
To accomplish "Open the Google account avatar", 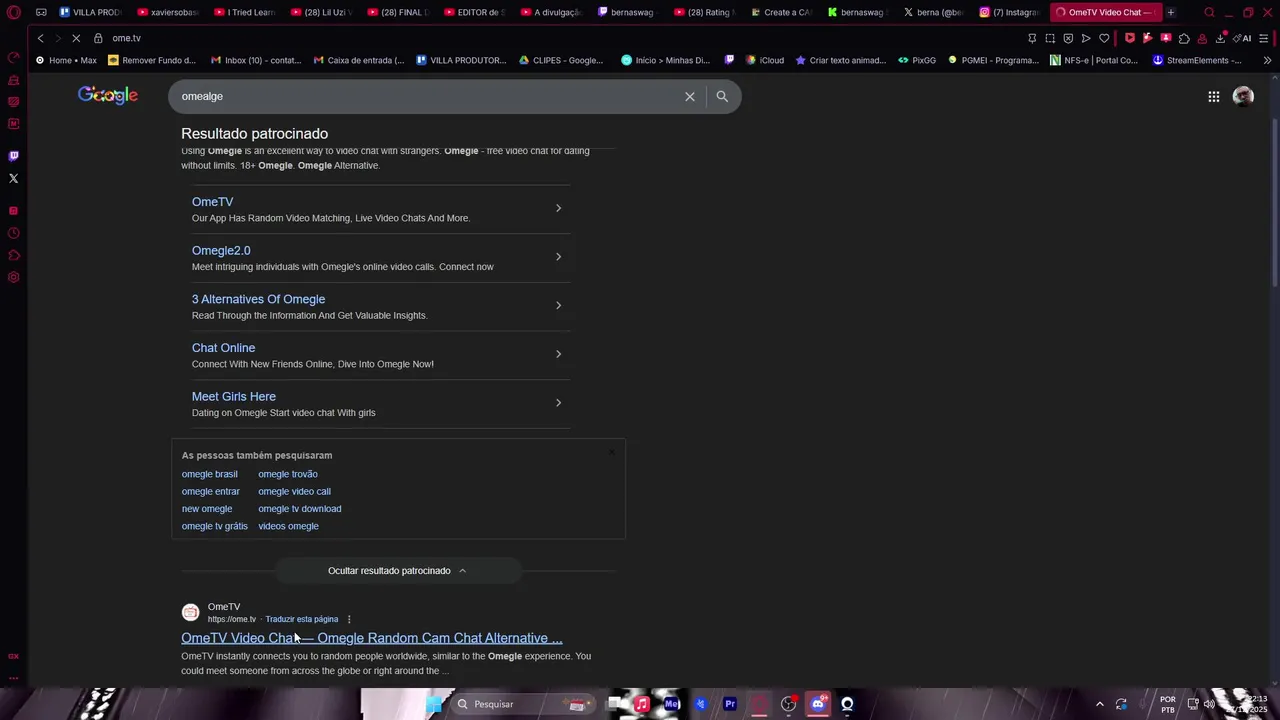I will pos(1243,96).
